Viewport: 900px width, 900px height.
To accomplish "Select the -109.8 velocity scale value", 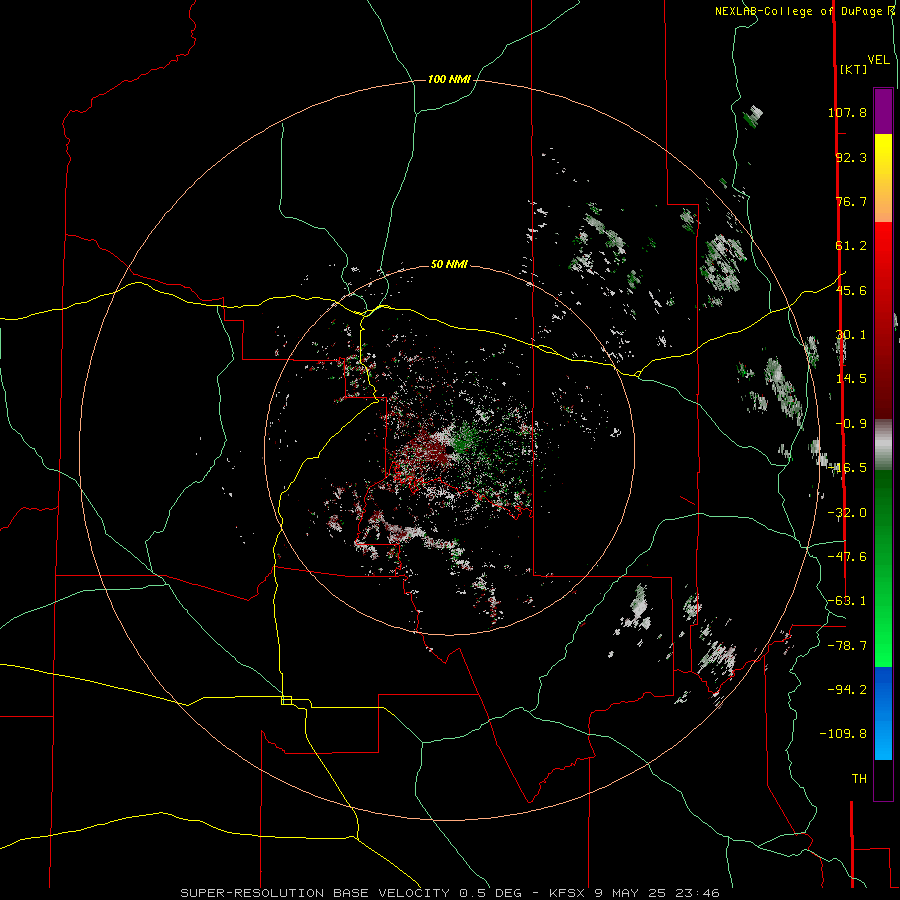I will point(843,734).
